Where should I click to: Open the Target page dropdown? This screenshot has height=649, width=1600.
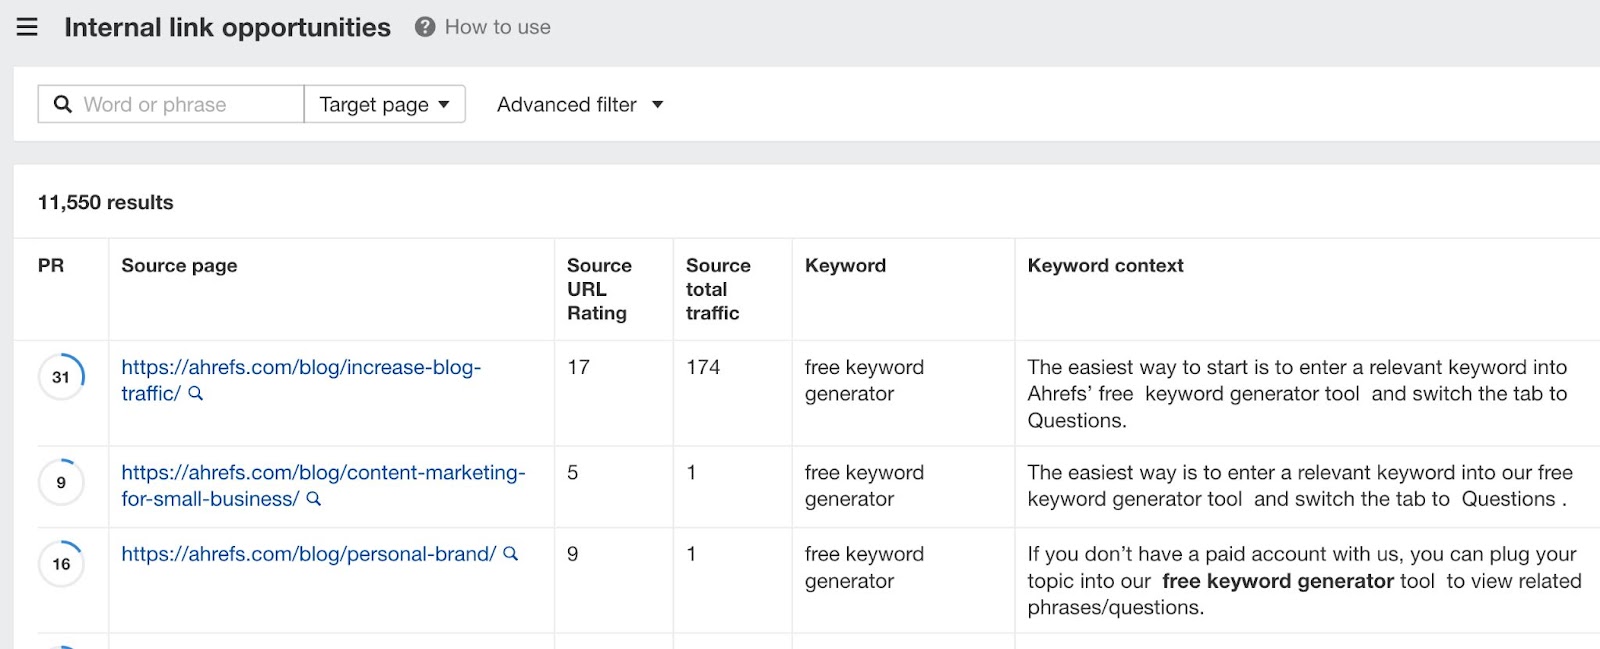click(x=384, y=104)
